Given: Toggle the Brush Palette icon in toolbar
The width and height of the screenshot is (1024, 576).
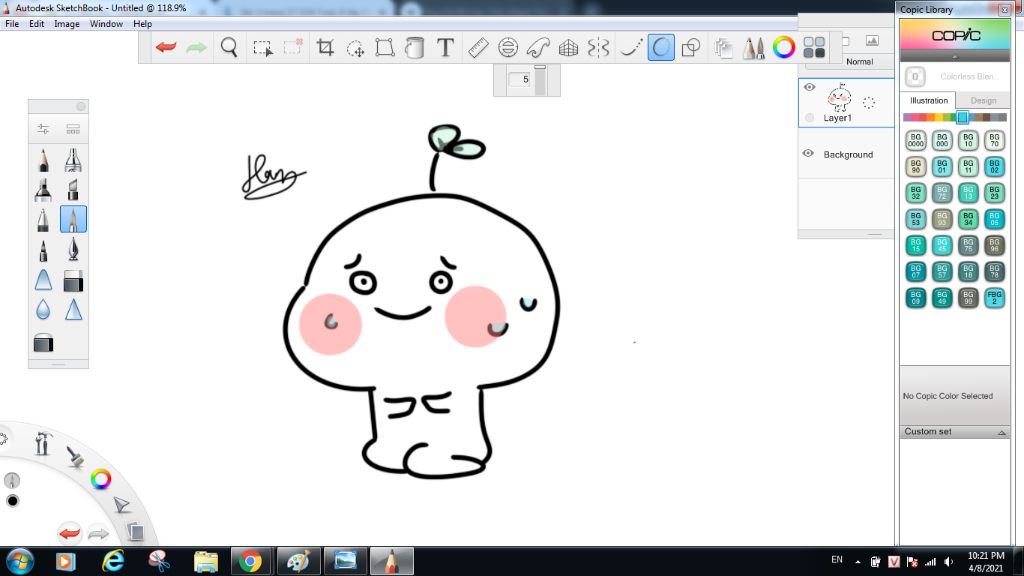Looking at the screenshot, I should [x=754, y=47].
